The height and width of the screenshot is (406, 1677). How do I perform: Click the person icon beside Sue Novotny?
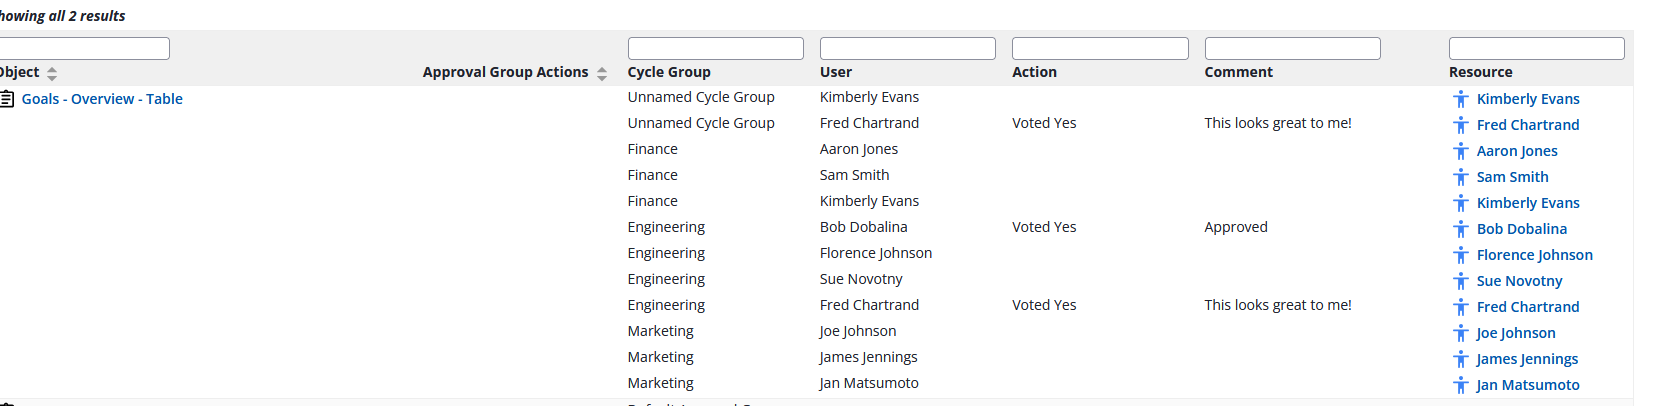pos(1461,281)
